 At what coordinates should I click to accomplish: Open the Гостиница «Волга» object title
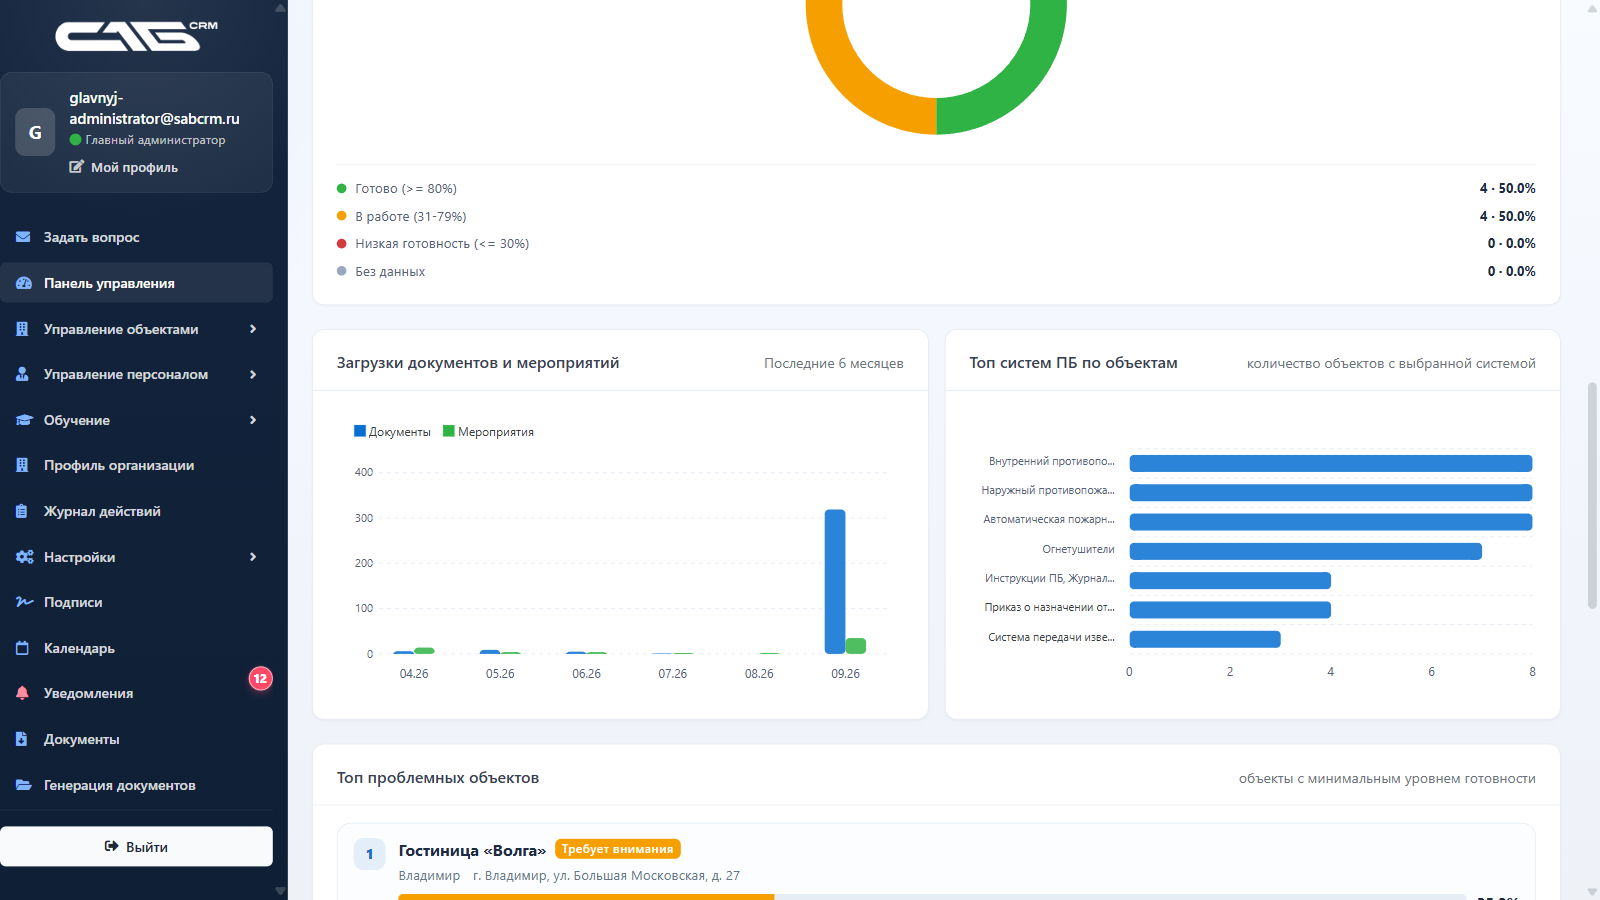tap(472, 850)
